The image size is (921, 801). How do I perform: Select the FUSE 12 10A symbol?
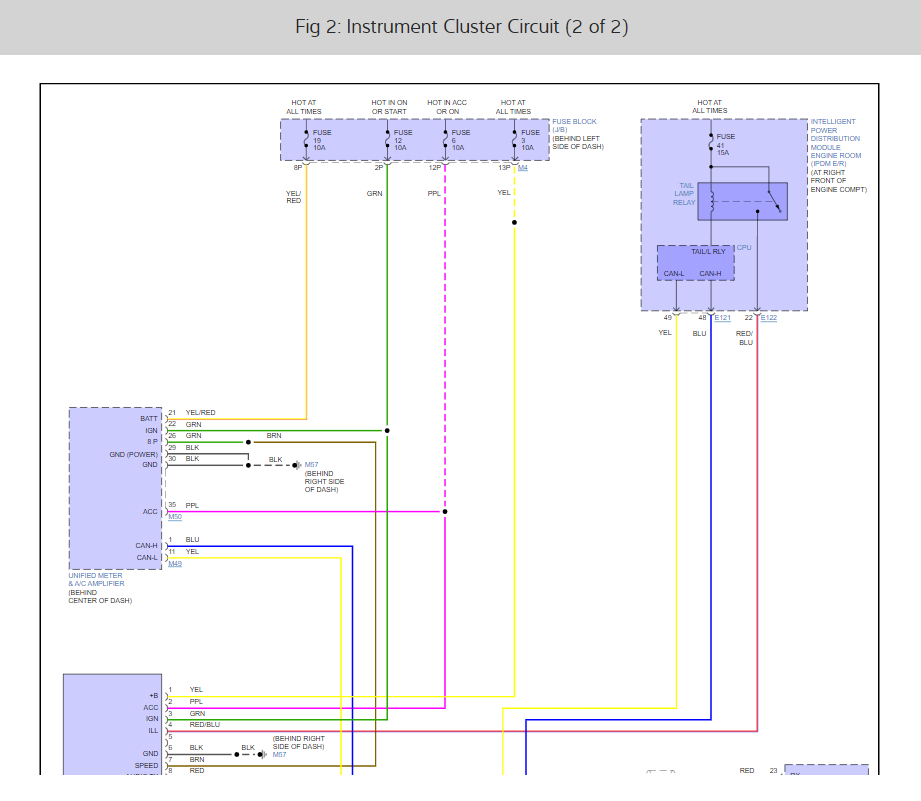[x=388, y=140]
